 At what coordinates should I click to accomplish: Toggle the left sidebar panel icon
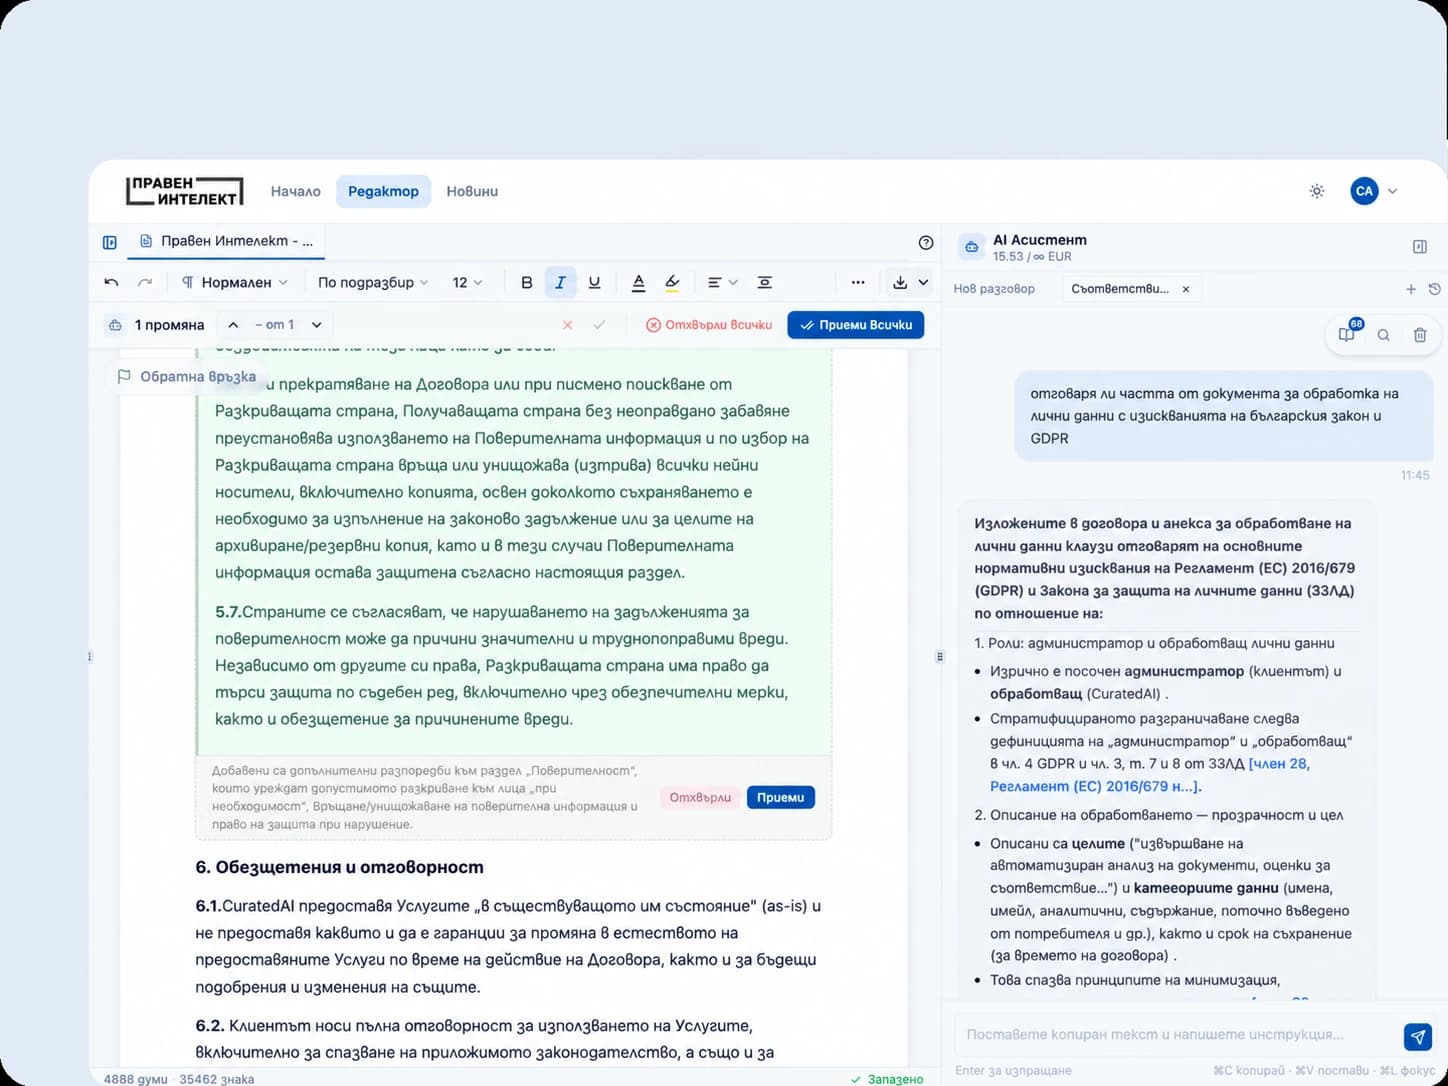click(110, 242)
